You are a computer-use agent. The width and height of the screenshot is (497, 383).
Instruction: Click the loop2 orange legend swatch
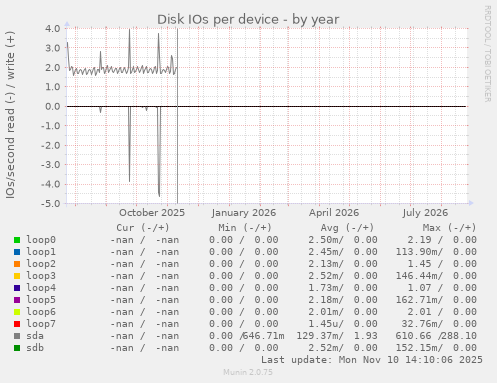tap(17, 264)
